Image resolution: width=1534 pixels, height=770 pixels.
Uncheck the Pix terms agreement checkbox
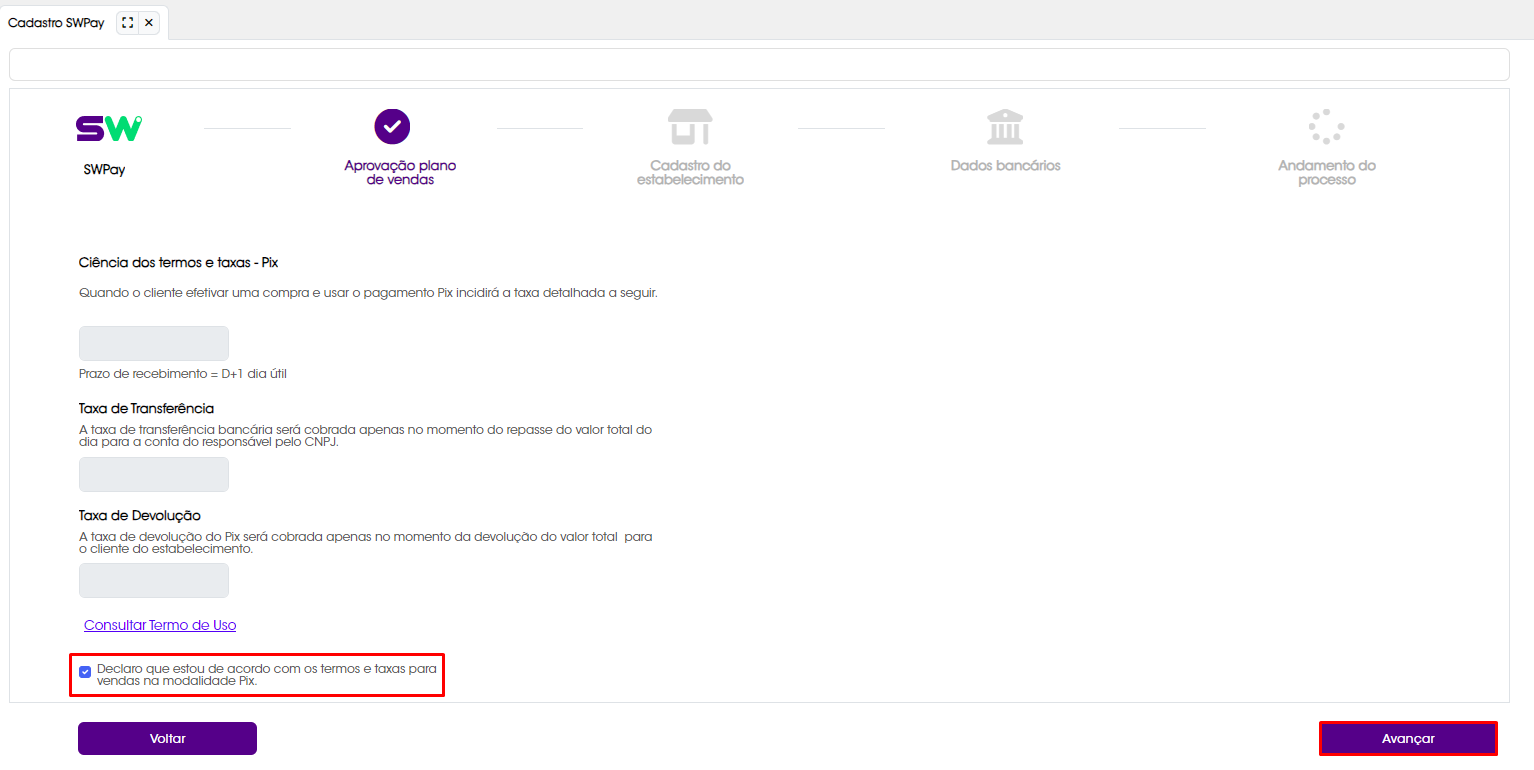click(x=85, y=672)
